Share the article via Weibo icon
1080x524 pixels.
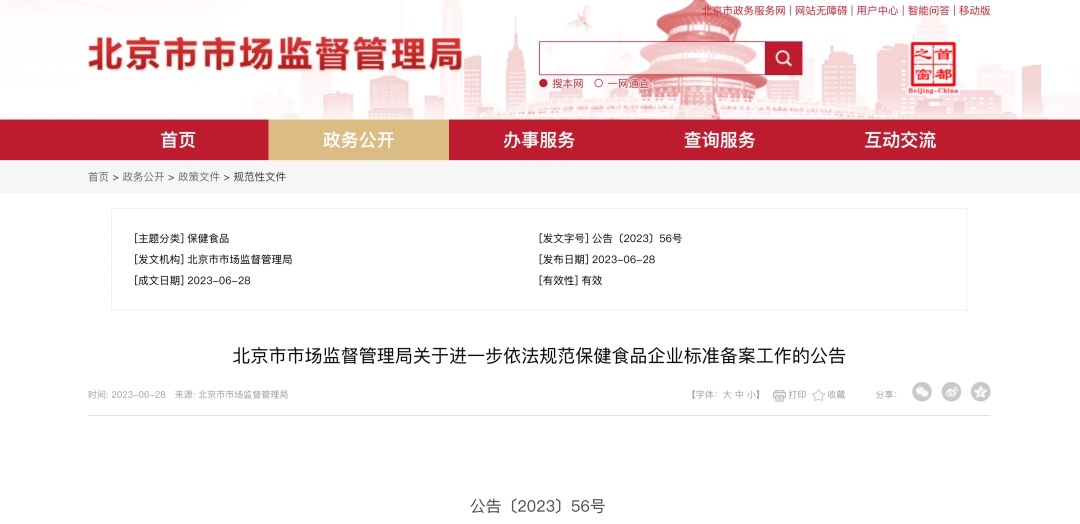(951, 392)
